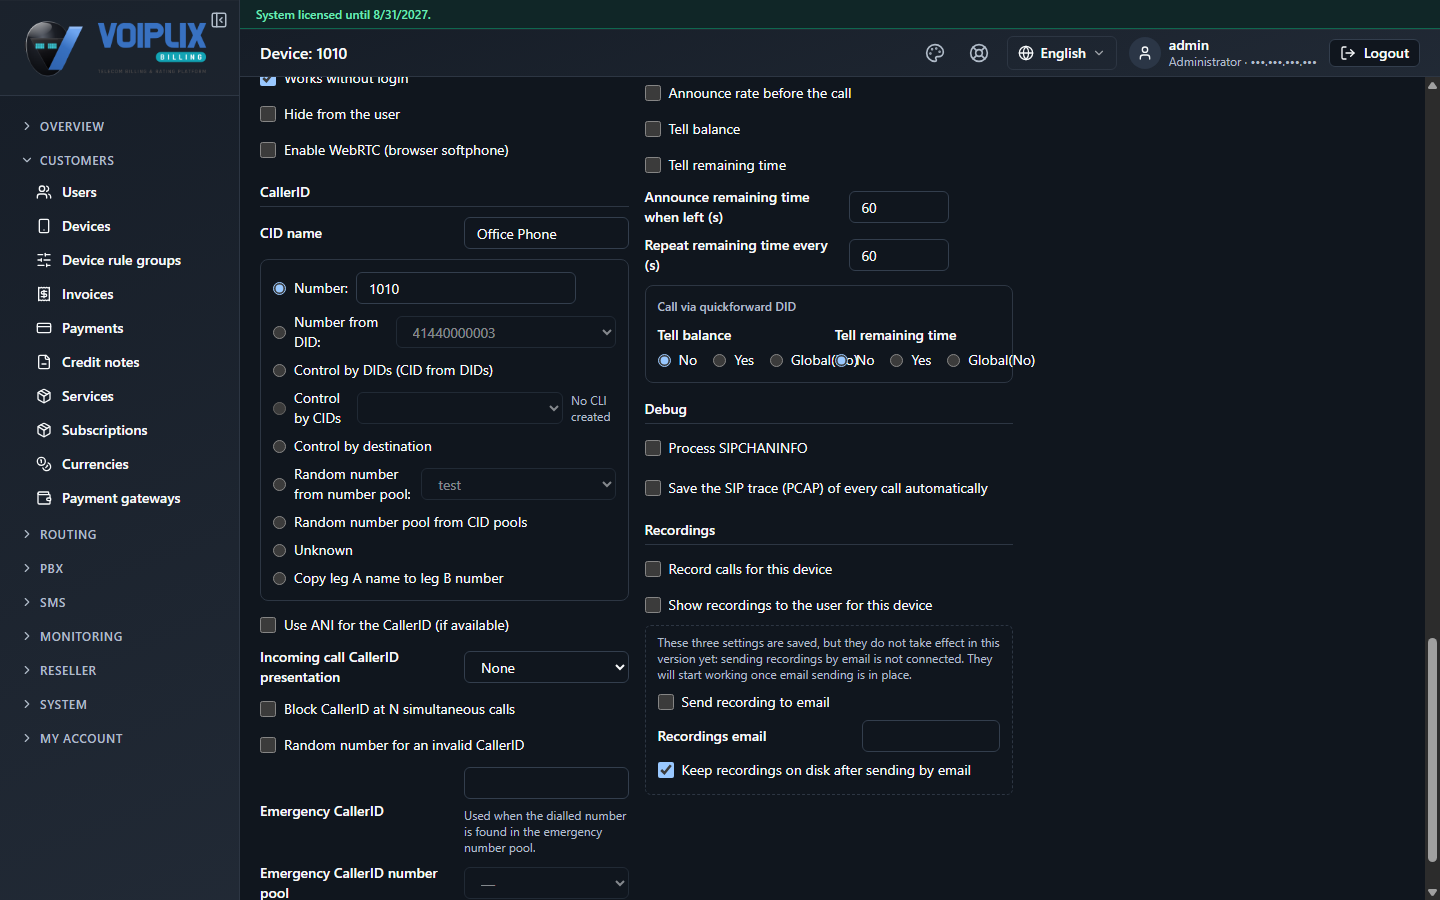
Task: Click the admin user avatar icon
Action: [1145, 53]
